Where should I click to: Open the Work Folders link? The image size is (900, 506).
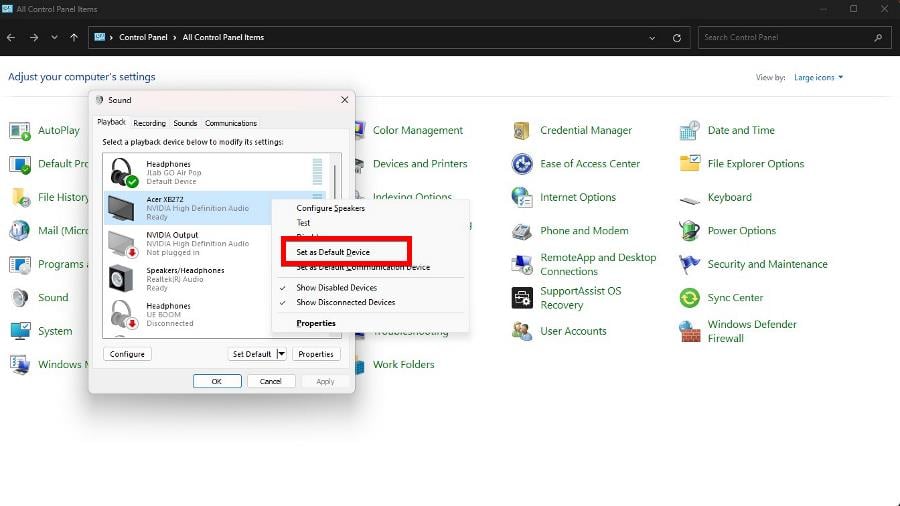(404, 364)
